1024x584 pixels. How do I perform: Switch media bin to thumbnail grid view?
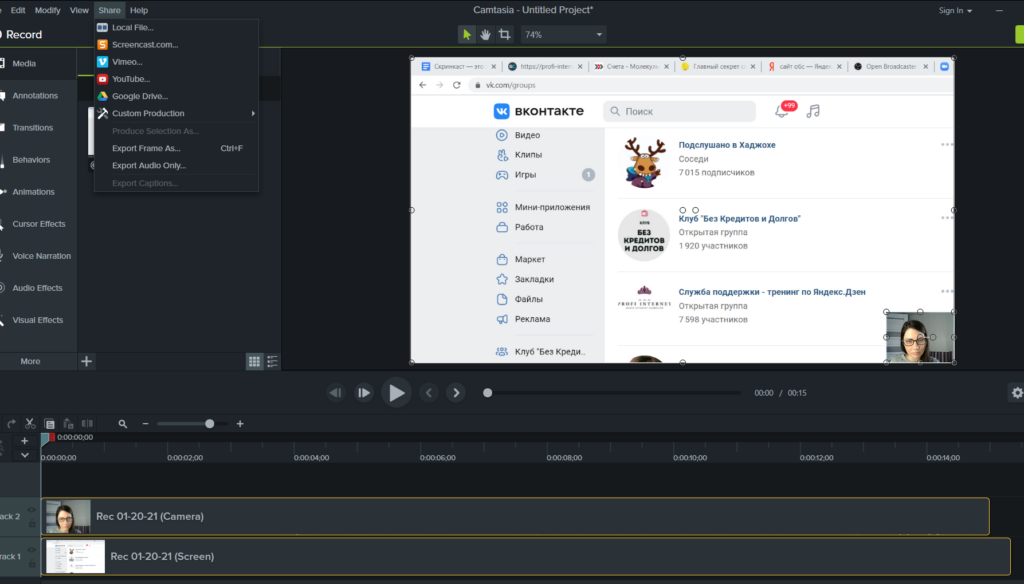point(254,361)
